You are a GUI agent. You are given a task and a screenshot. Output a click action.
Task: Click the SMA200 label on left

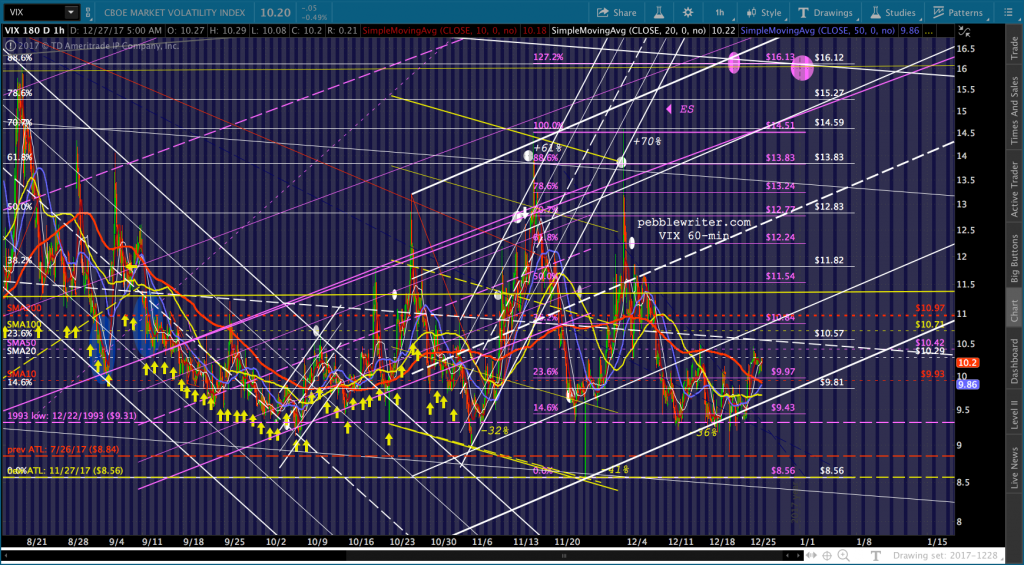click(x=22, y=307)
